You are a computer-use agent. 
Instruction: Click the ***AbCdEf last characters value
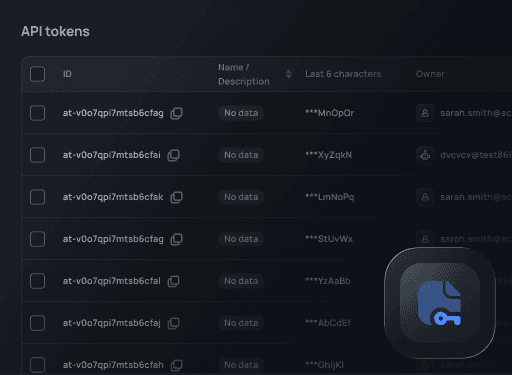pos(328,323)
